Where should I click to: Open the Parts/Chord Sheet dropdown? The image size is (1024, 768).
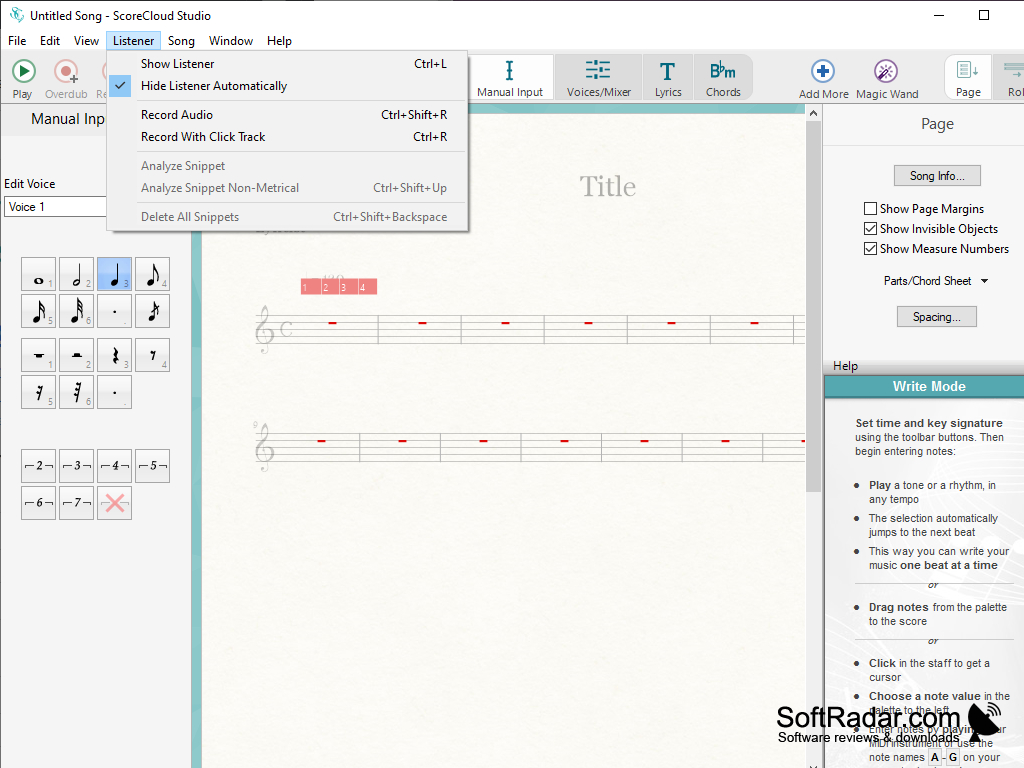[x=936, y=281]
